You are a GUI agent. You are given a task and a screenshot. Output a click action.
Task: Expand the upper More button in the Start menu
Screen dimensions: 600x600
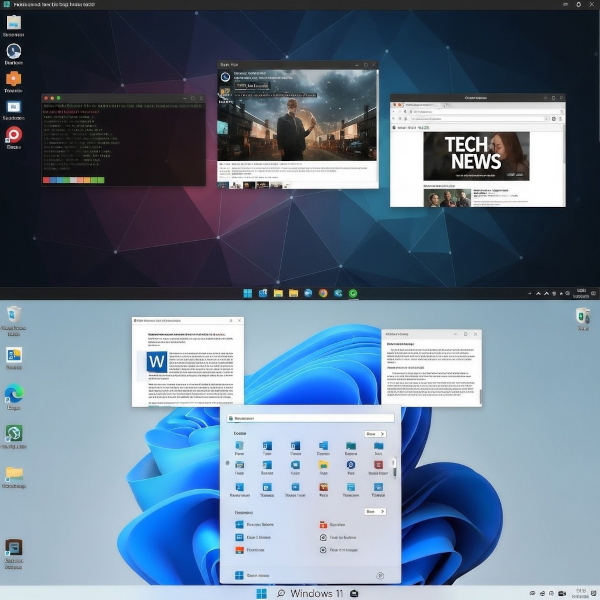click(x=375, y=434)
